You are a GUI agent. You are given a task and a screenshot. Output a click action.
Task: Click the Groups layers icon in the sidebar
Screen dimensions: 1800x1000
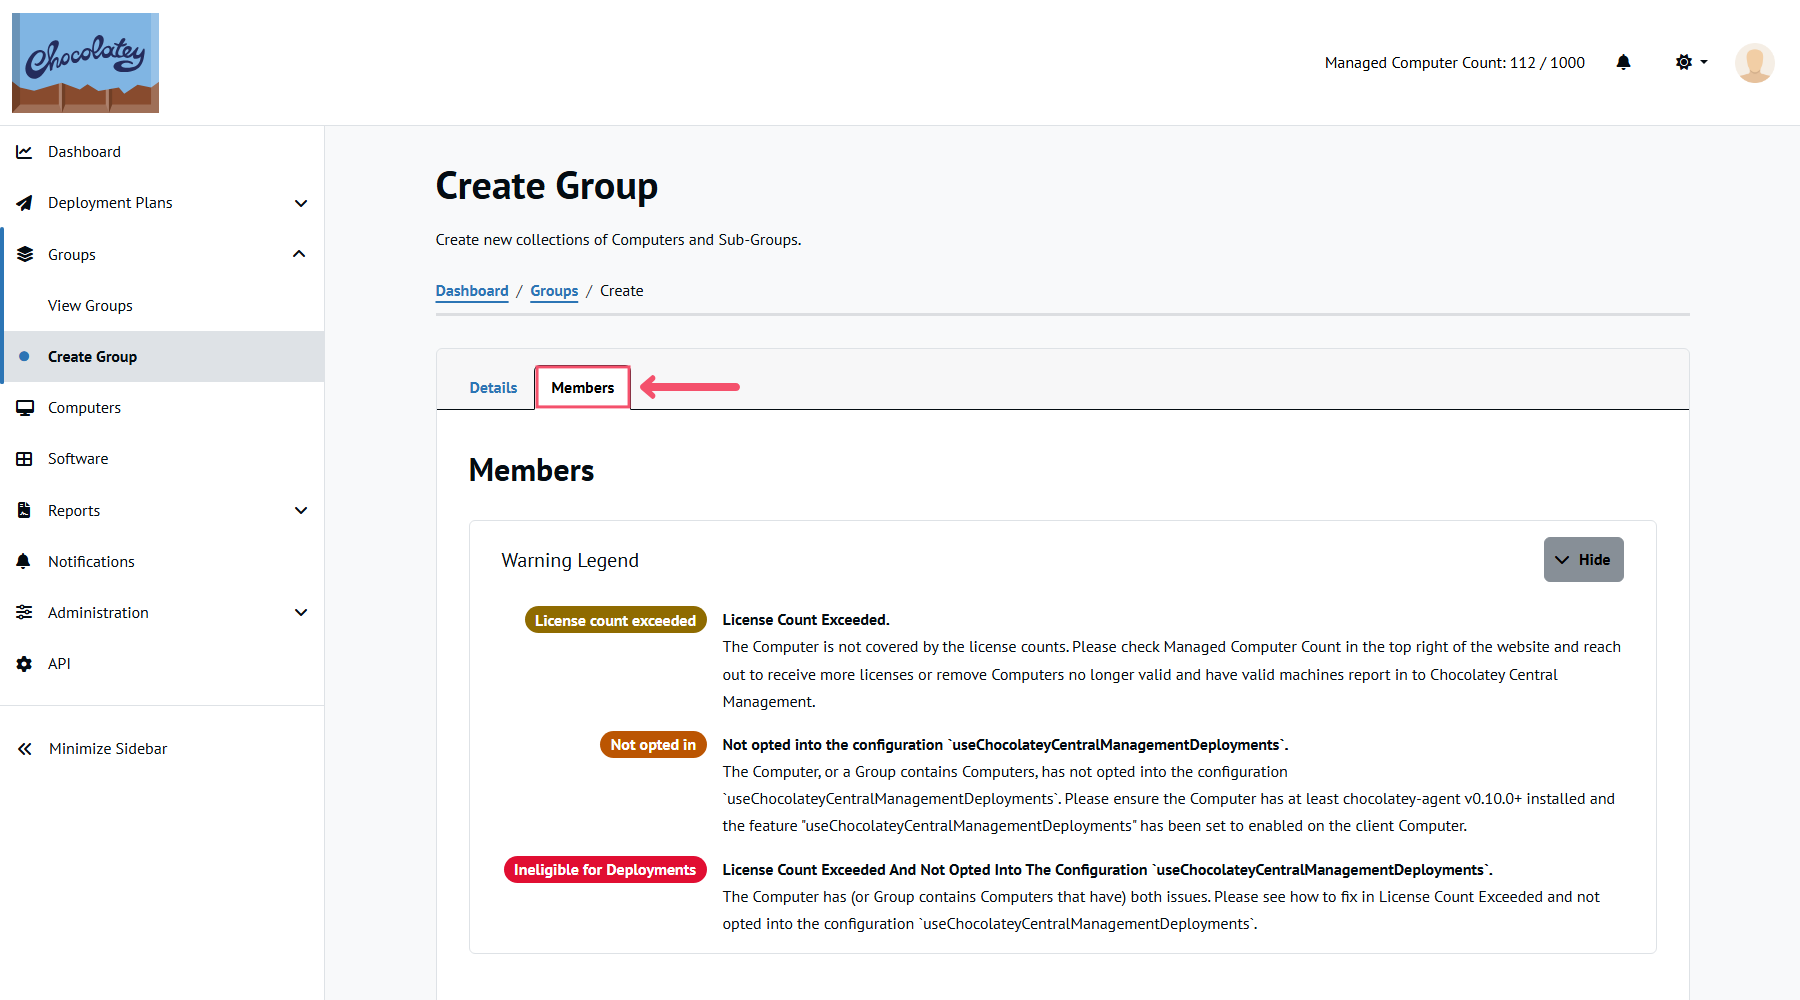24,254
